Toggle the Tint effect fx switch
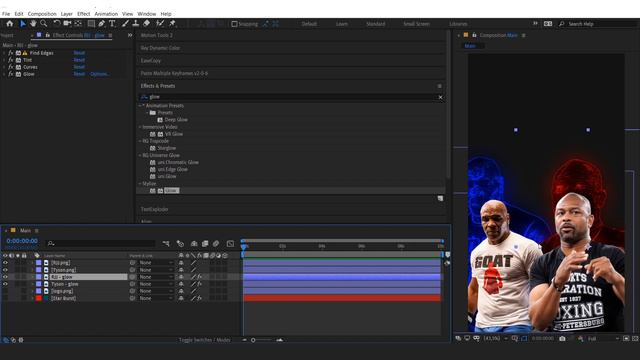 pos(11,60)
